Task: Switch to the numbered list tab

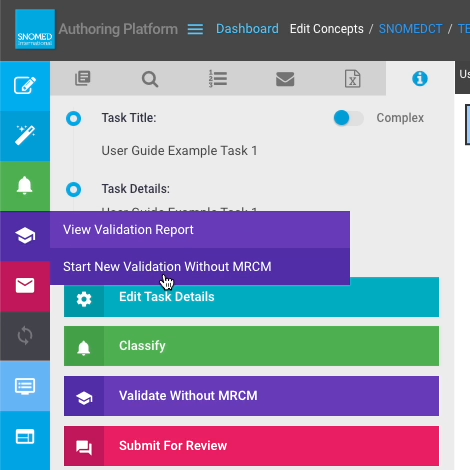Action: (x=218, y=79)
